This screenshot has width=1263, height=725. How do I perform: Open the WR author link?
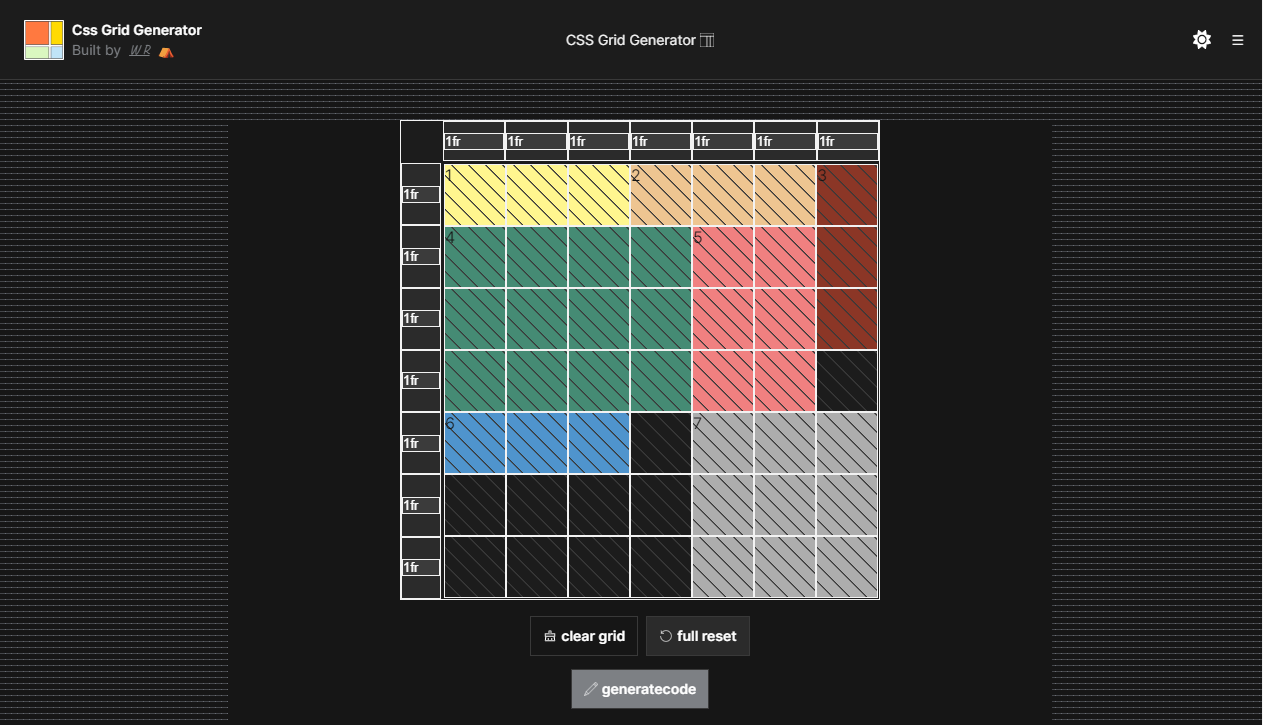coord(140,49)
